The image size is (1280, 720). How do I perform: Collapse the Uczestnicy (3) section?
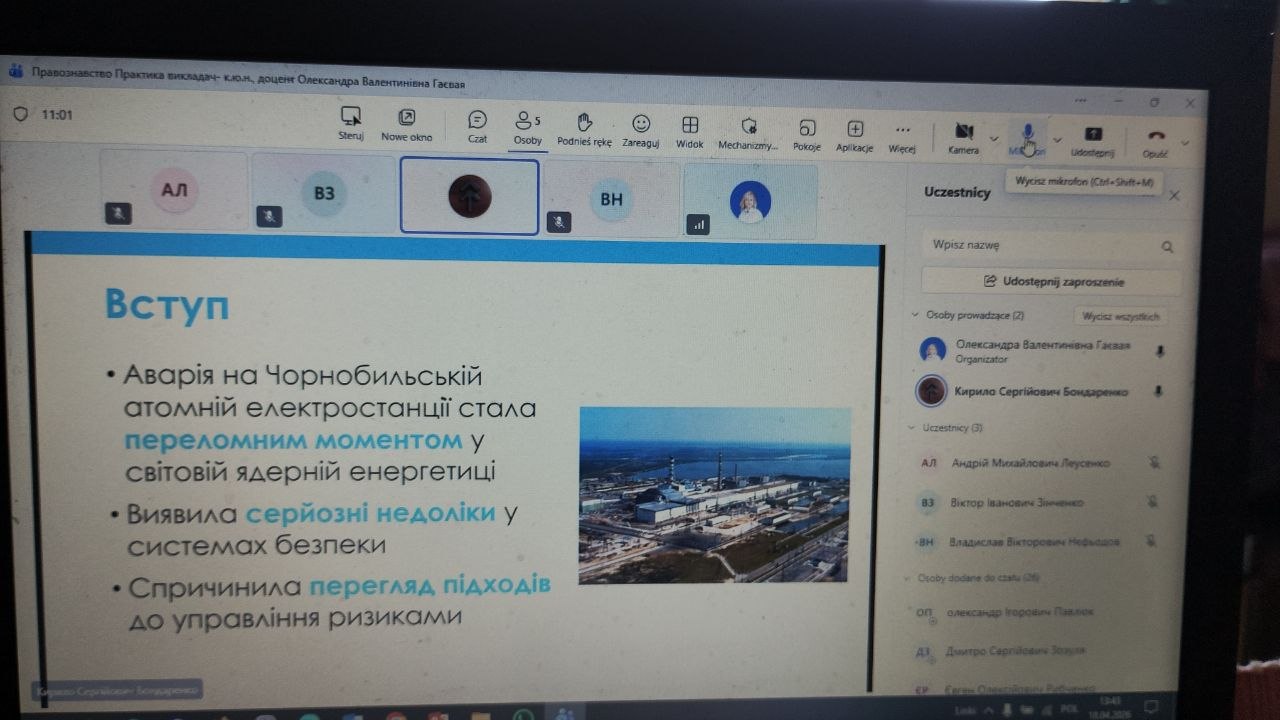pyautogui.click(x=912, y=427)
